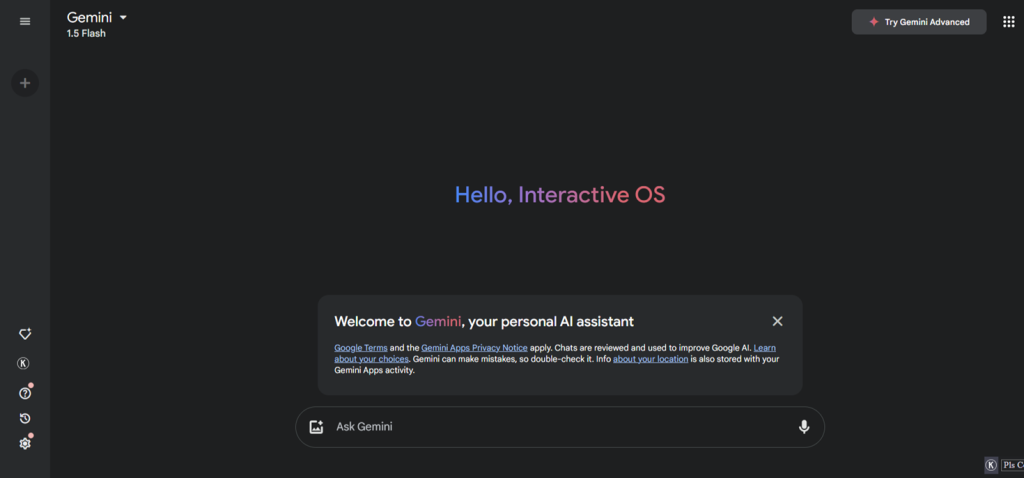Open Help question mark icon
This screenshot has width=1024, height=478.
point(25,393)
